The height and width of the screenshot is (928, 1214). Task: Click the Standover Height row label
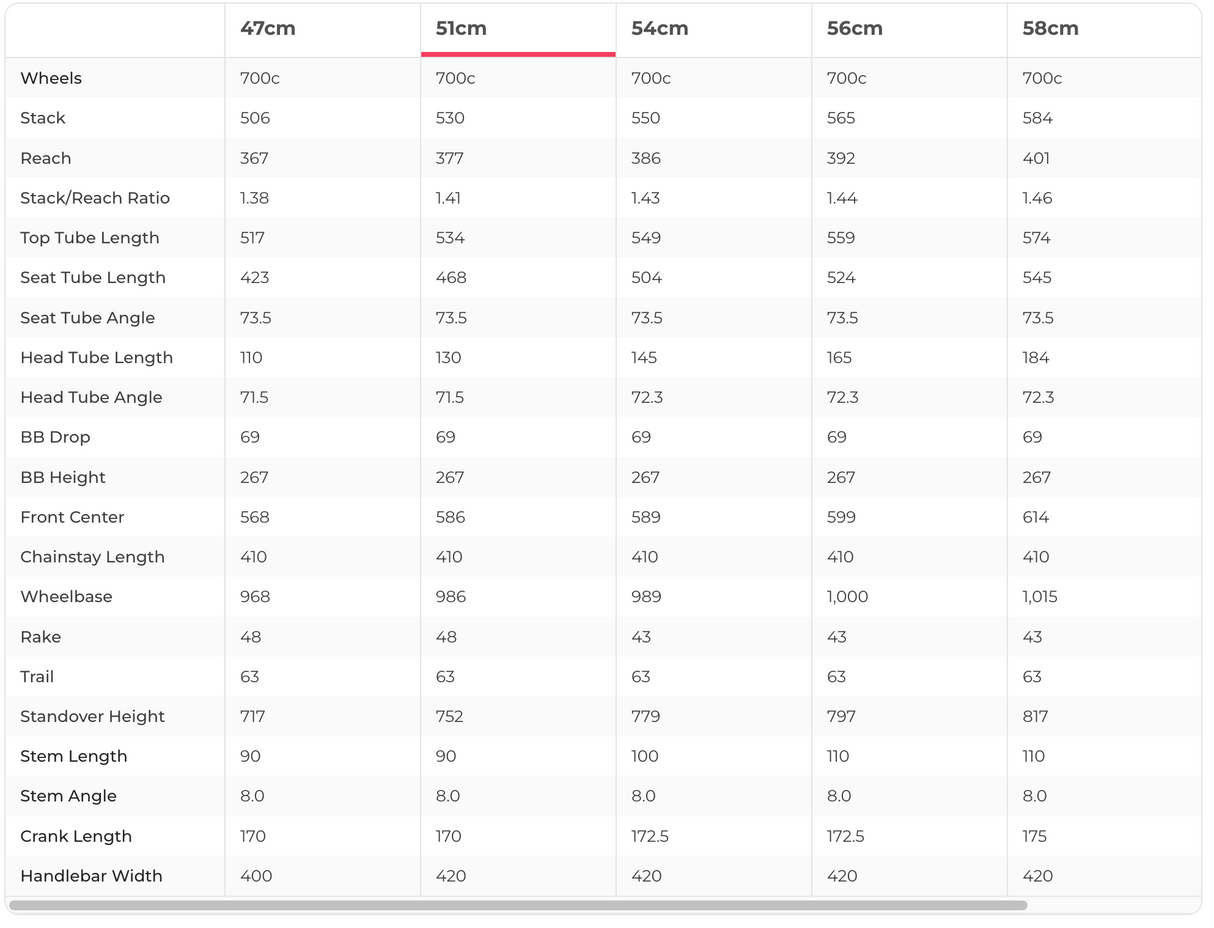pos(92,716)
